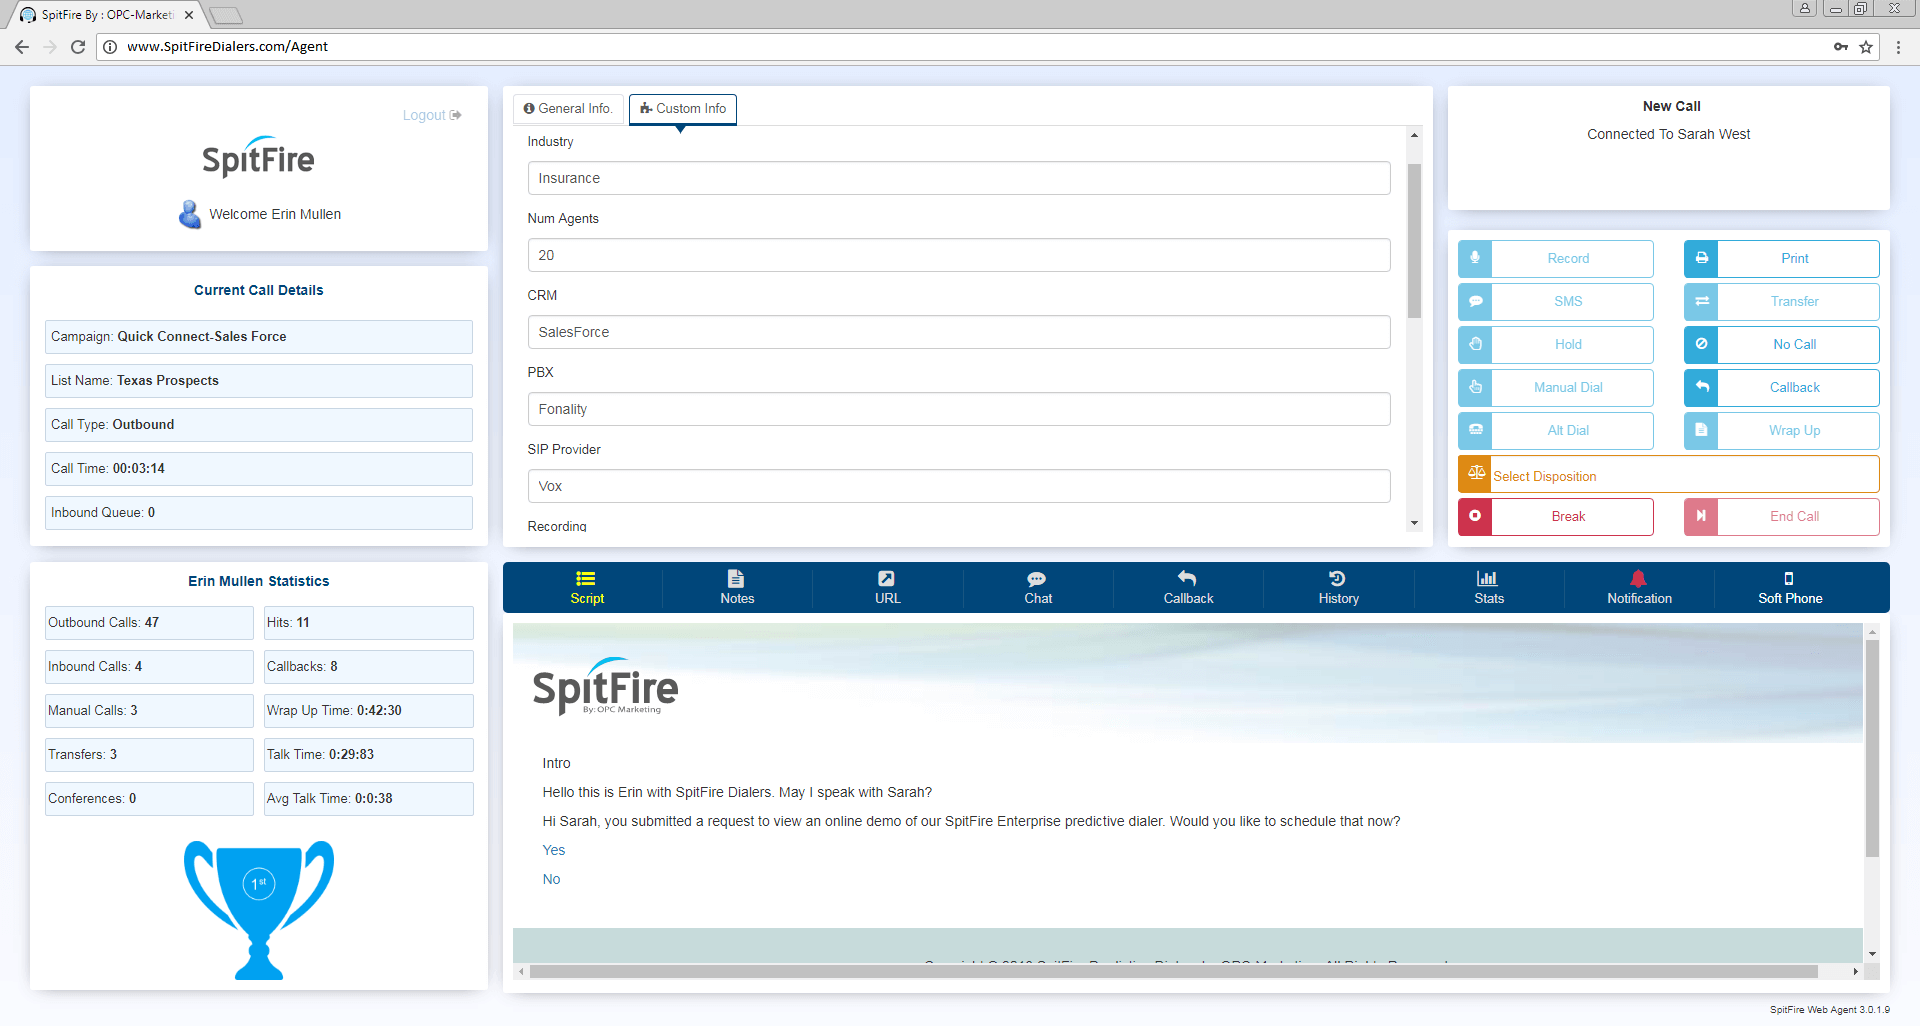Screen dimensions: 1920x1026
Task: Open the Chrome profile icon in title bar
Action: (x=1805, y=9)
